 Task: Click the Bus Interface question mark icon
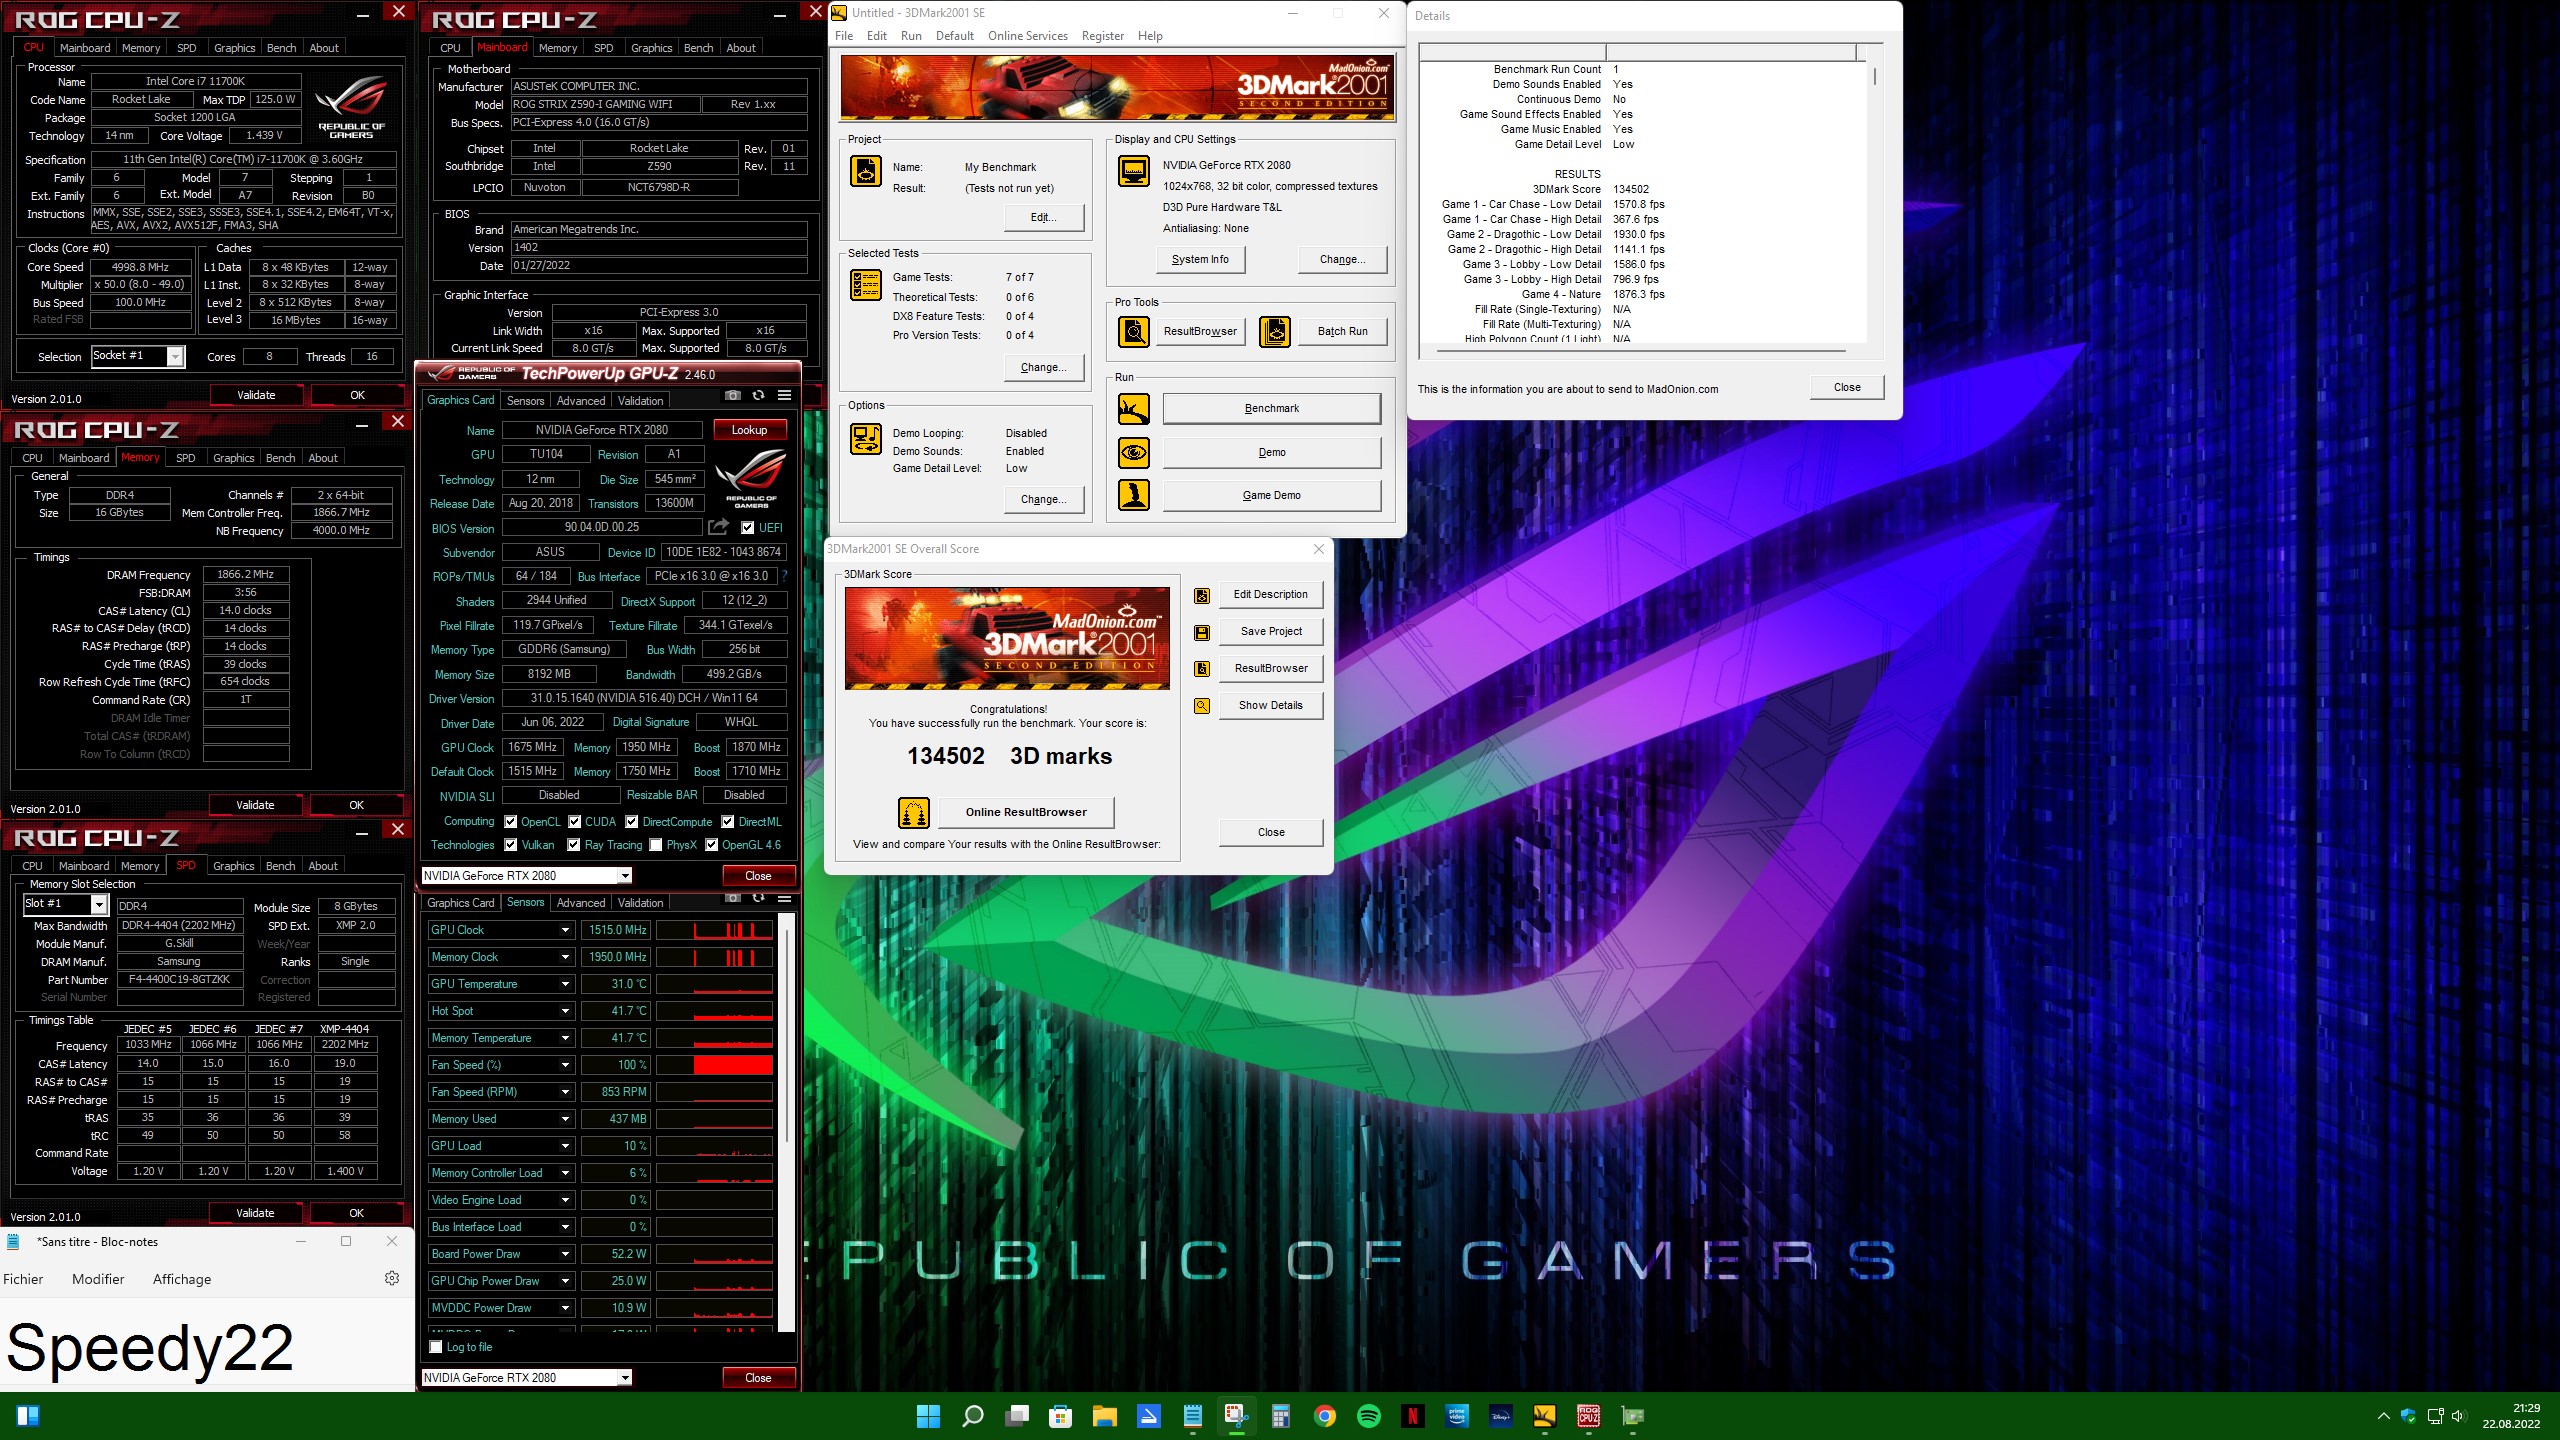(x=784, y=576)
